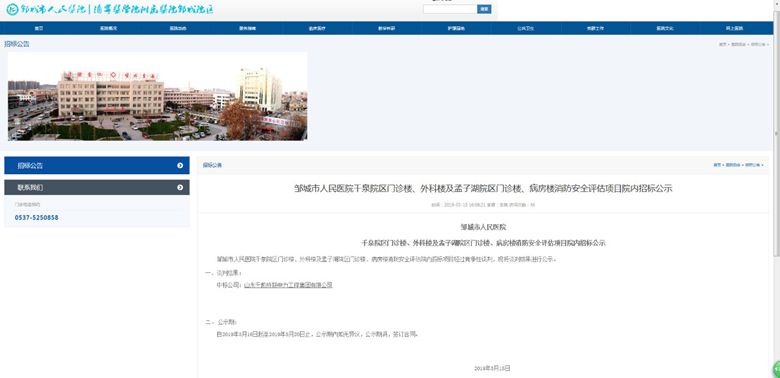Click the top-right breadcrumb 首页 link

722,45
